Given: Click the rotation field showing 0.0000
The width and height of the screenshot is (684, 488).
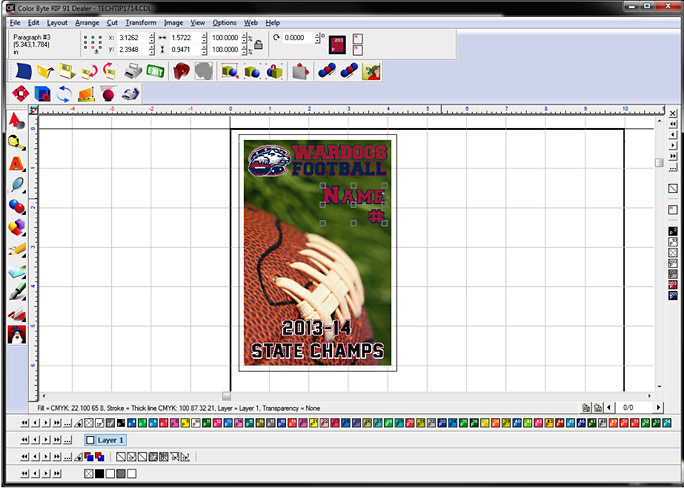Looking at the screenshot, I should 298,38.
